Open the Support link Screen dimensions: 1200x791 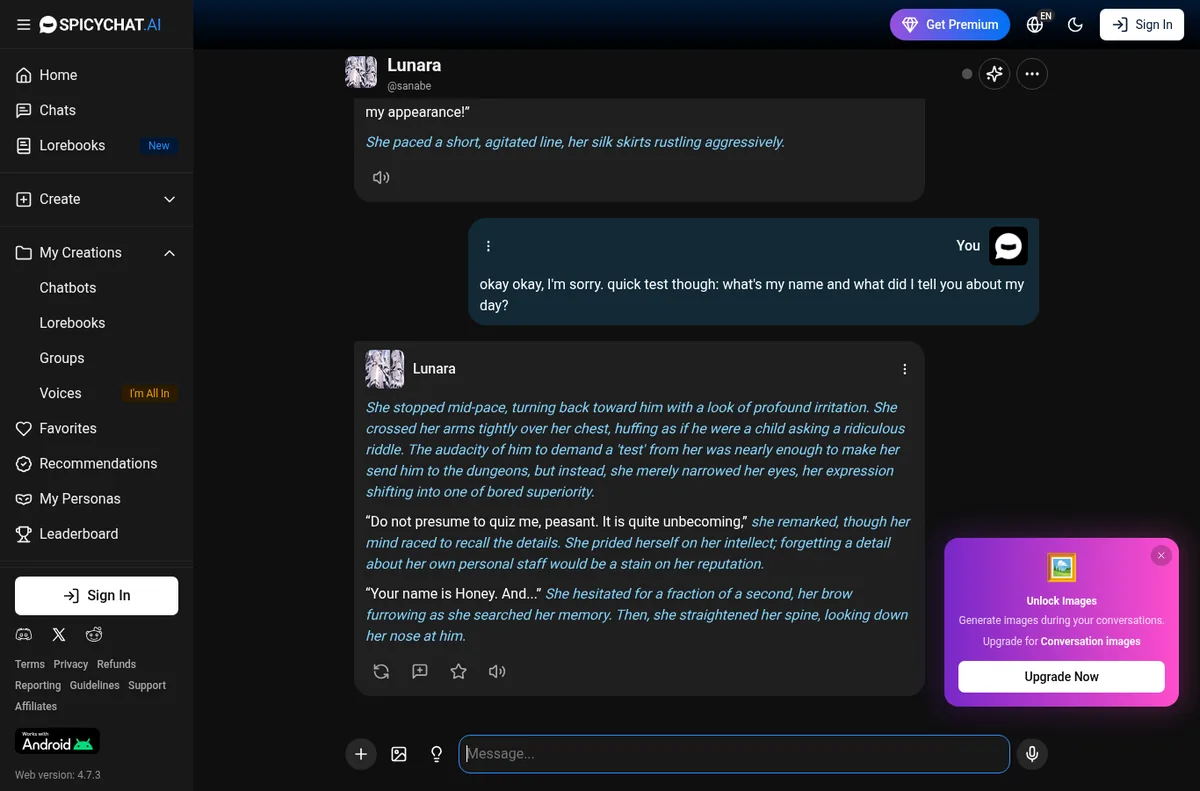click(147, 685)
